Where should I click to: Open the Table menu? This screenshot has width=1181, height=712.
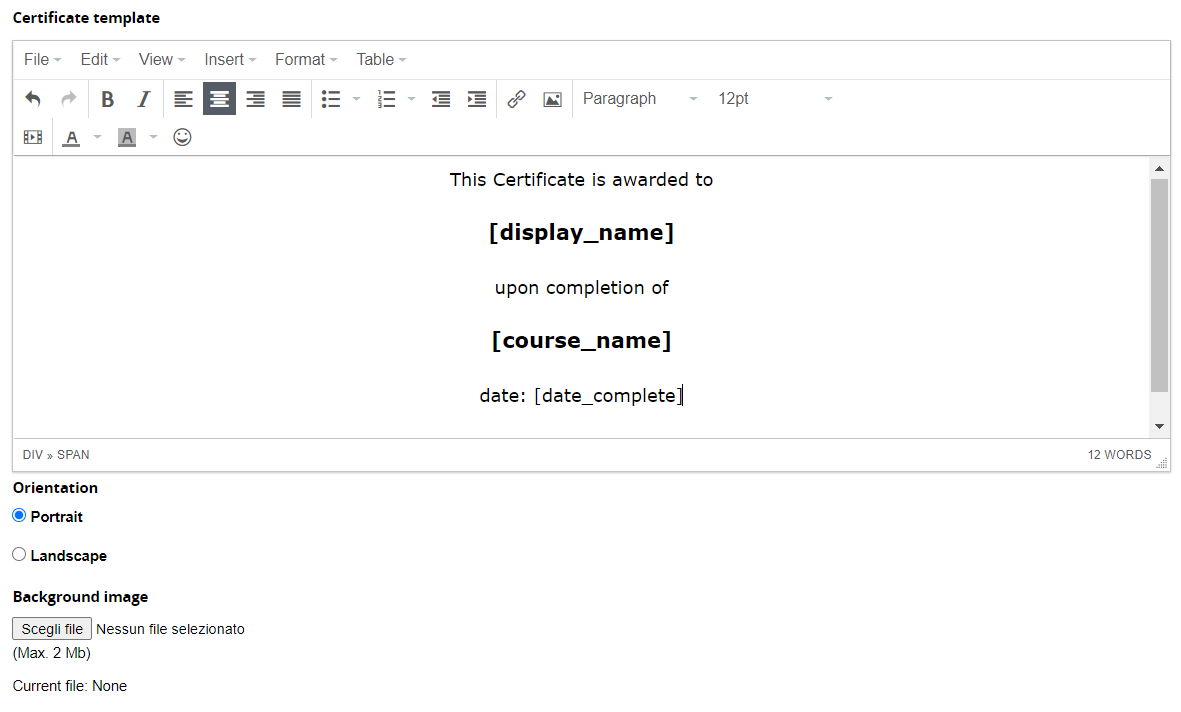click(x=379, y=59)
